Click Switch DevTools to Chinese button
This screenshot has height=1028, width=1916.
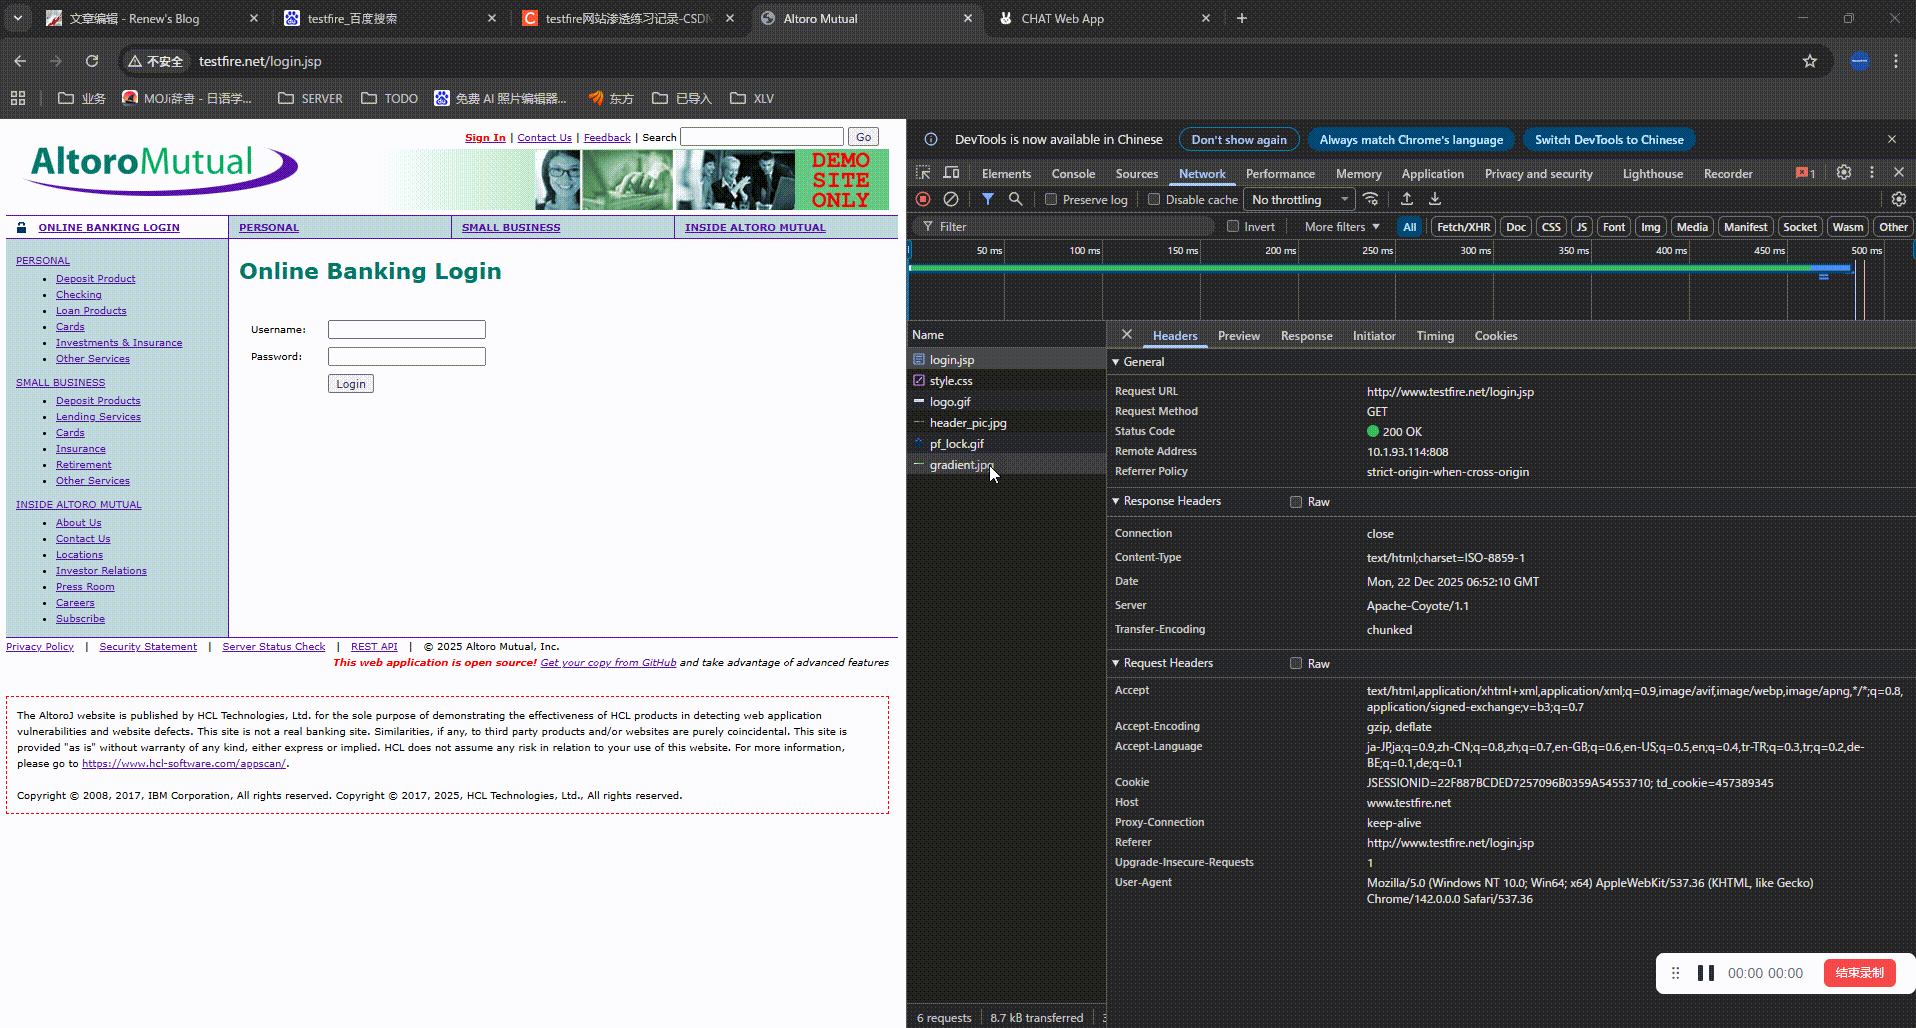point(1608,140)
